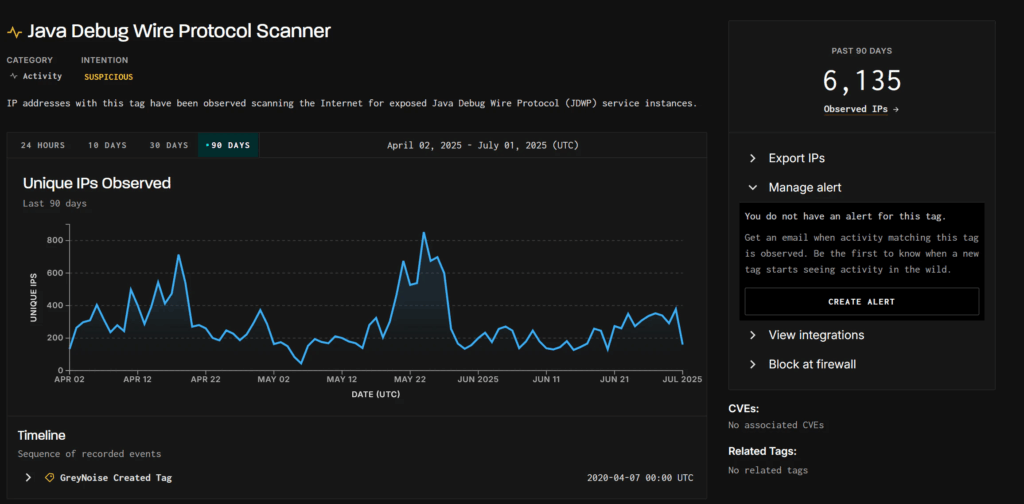The image size is (1024, 504).
Task: Click the PAST 90 DAYS label
Action: (861, 50)
